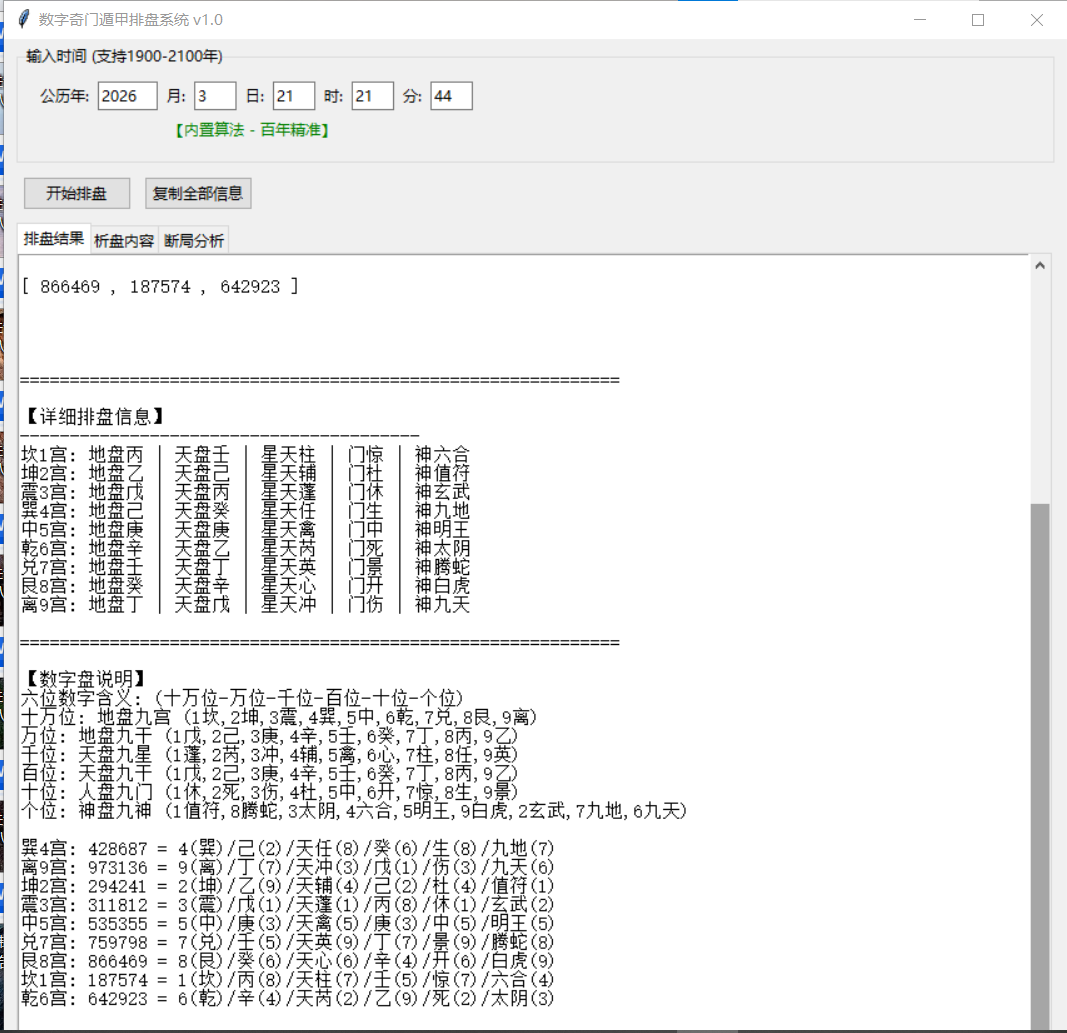The image size is (1067, 1033).
Task: Close the 数字奇门遁甲 window
Action: coord(1036,20)
